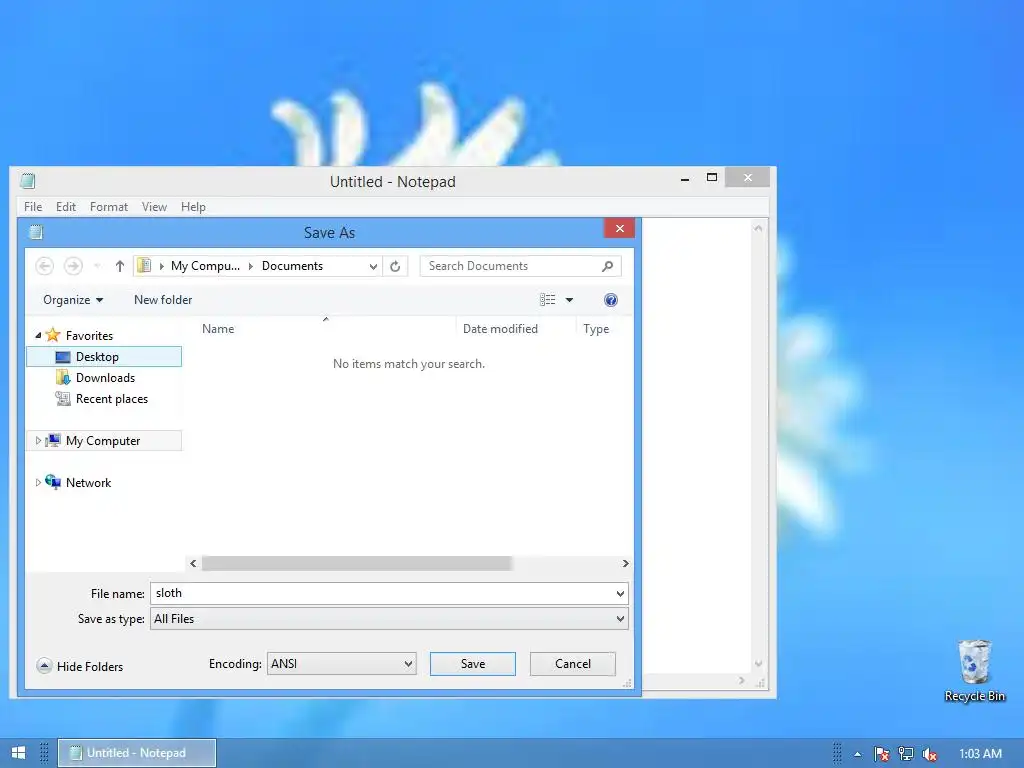Select Desktop in Favorites
The height and width of the screenshot is (768, 1024).
(x=104, y=357)
